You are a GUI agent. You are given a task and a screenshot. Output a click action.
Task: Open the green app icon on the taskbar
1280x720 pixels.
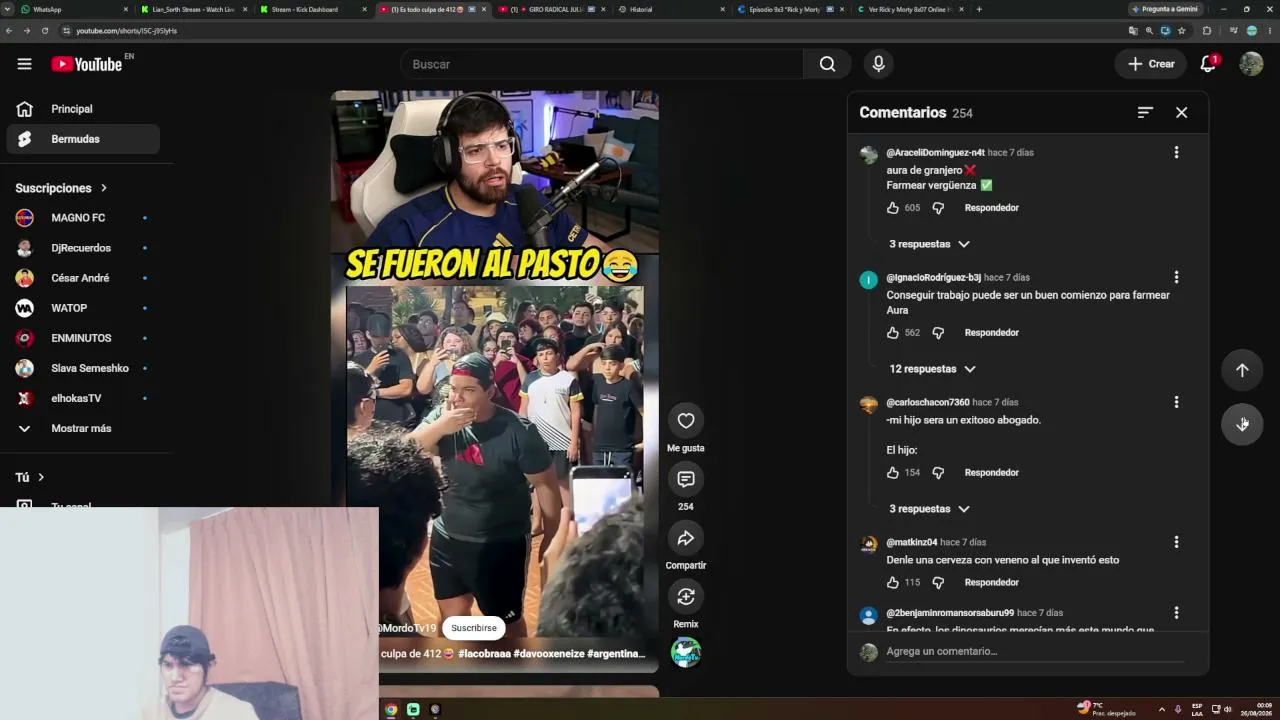(x=413, y=709)
